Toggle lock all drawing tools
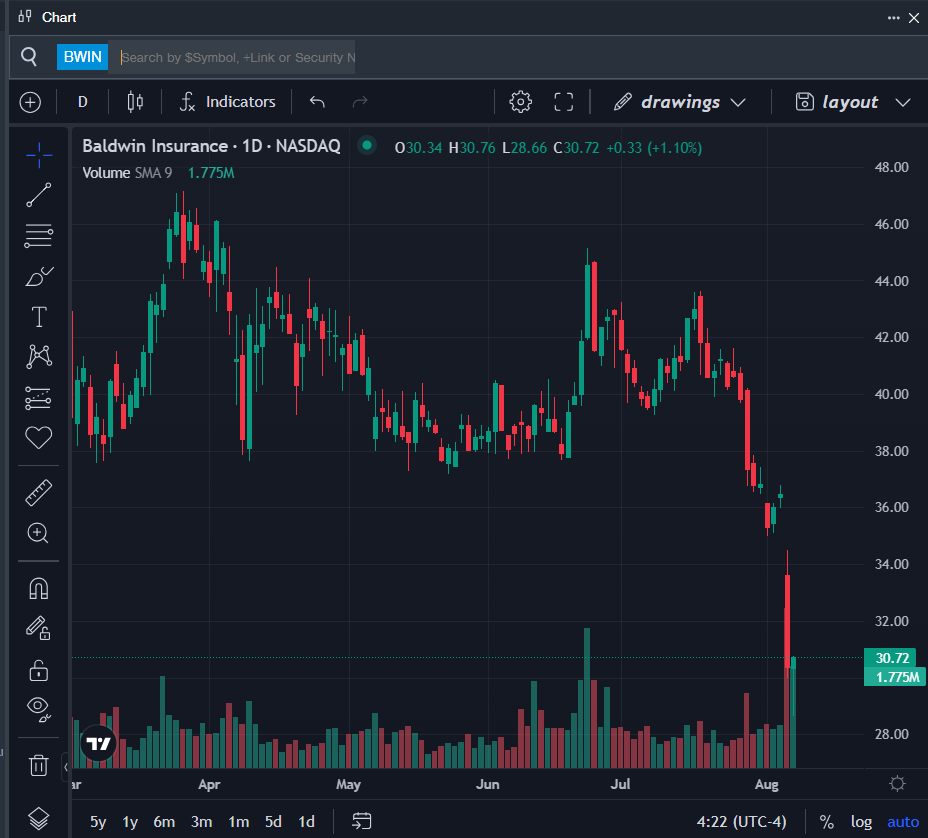The image size is (928, 838). point(39,670)
